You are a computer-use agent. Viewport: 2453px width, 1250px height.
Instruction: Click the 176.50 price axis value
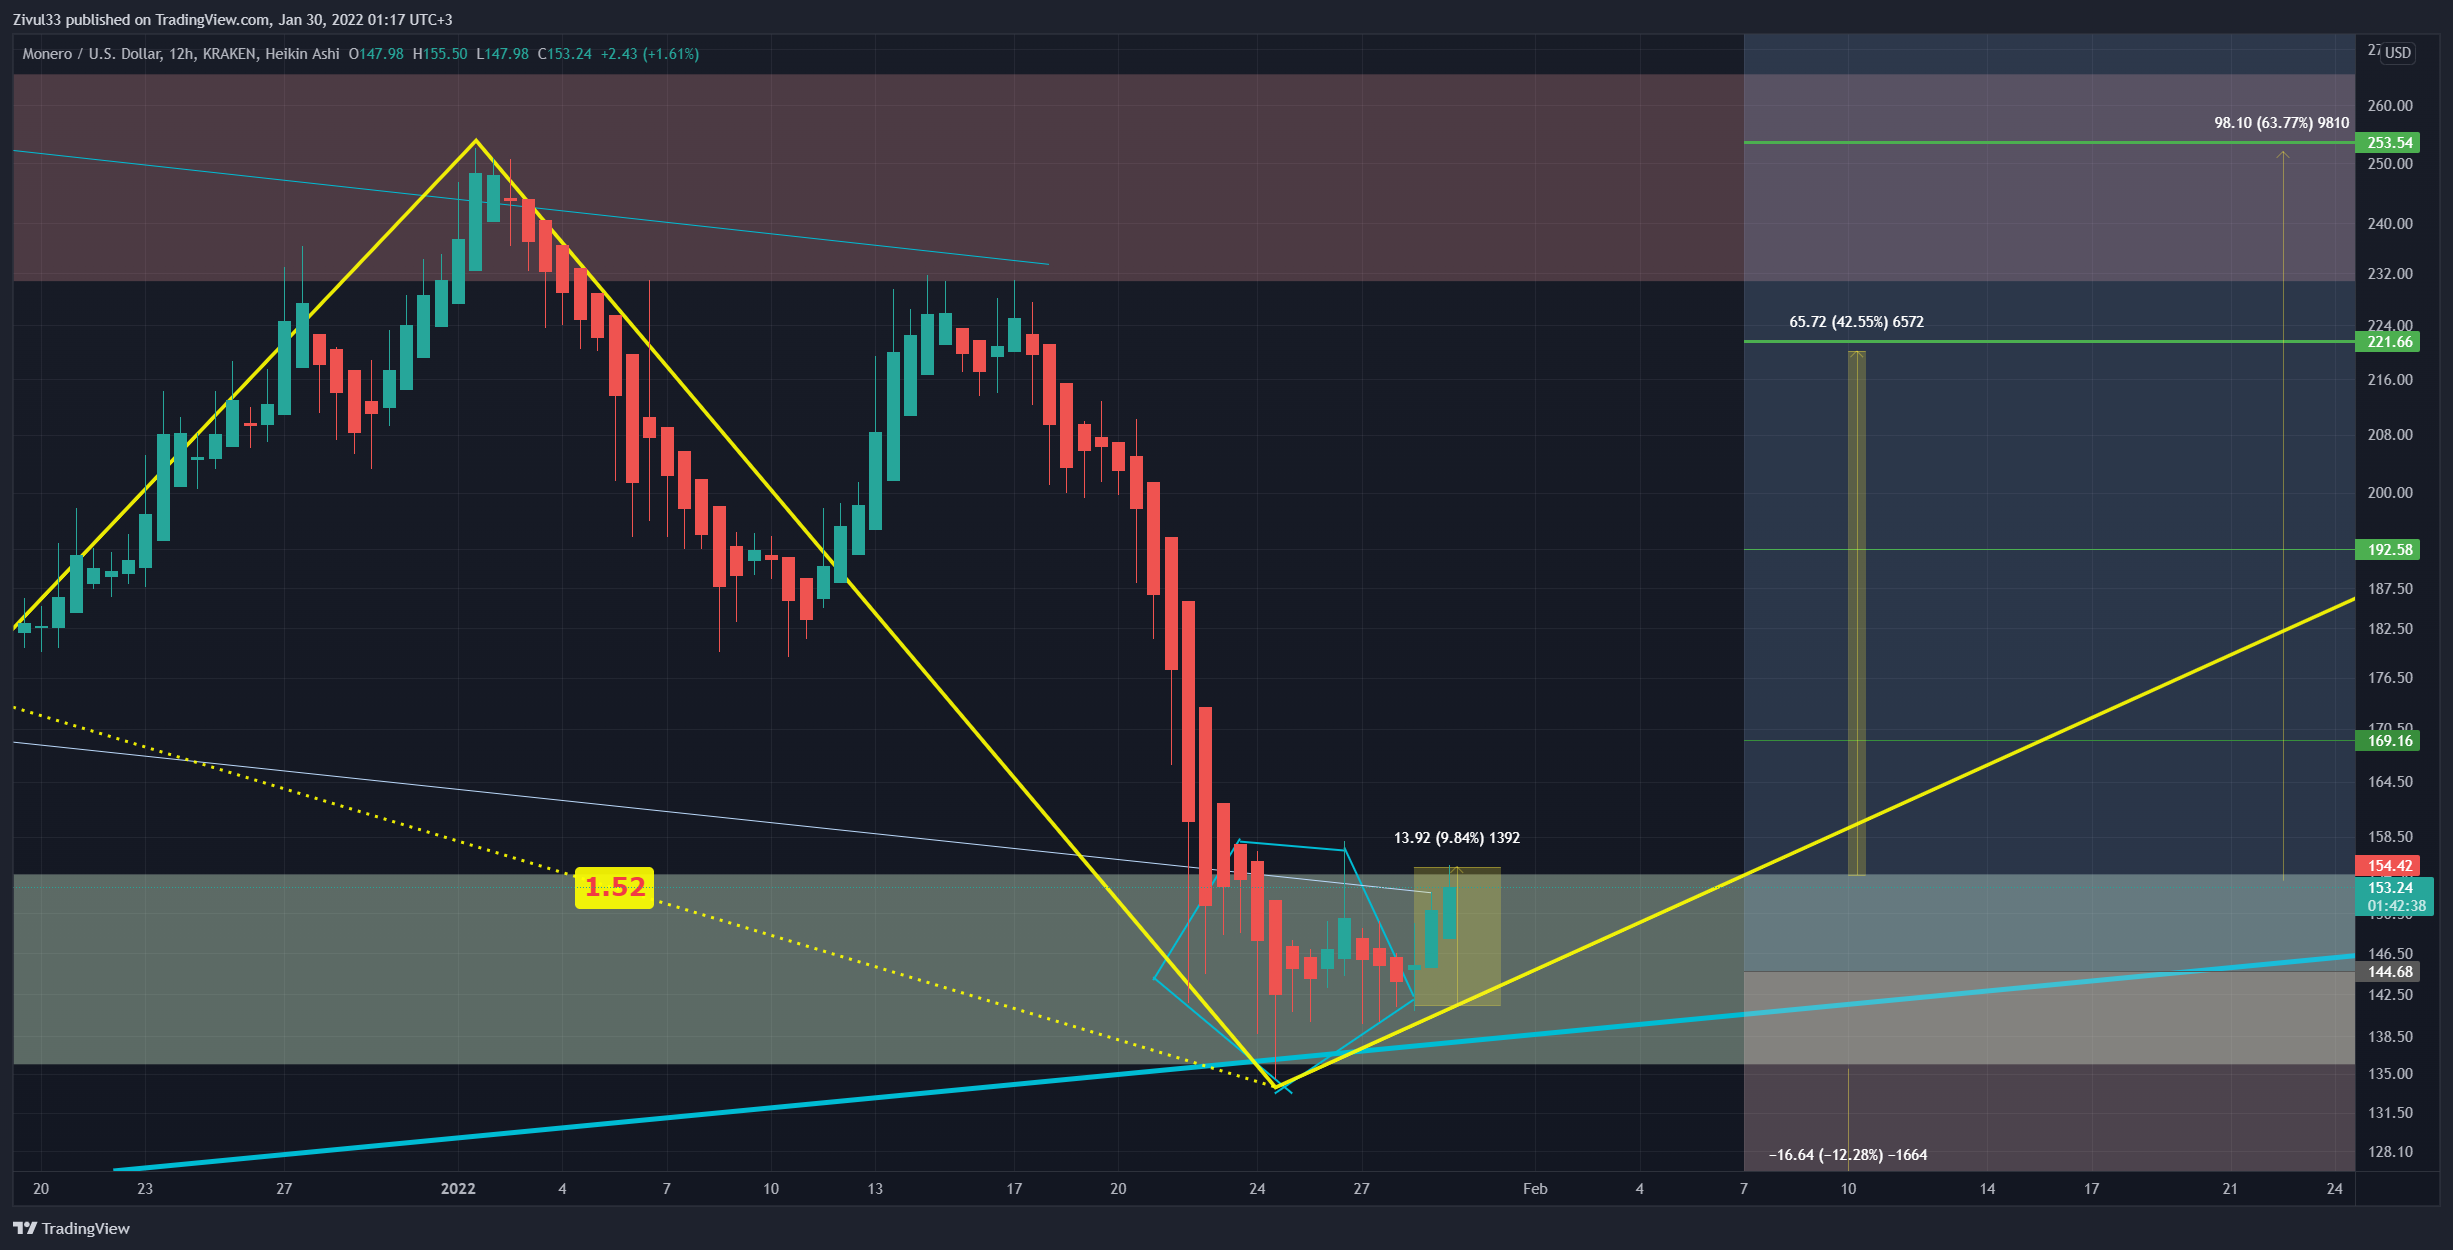point(2390,678)
